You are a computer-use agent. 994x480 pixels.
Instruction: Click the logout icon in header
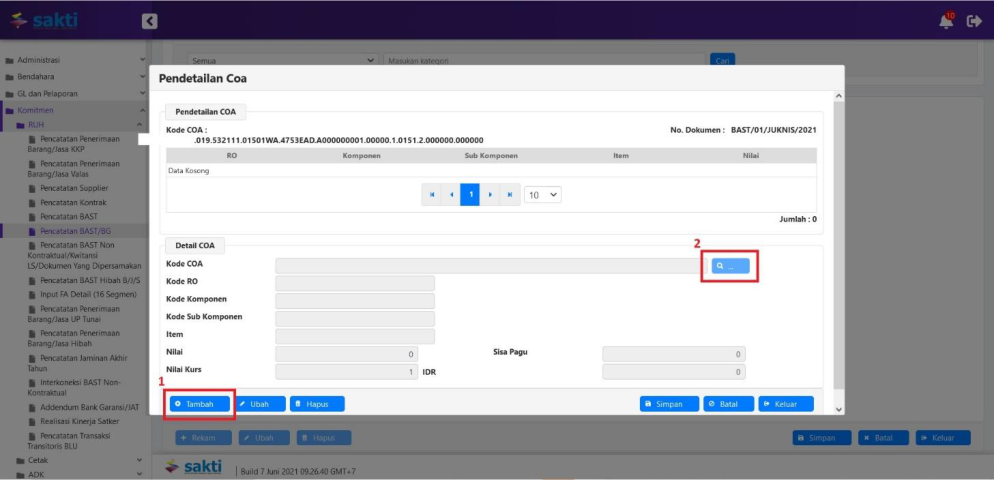pos(974,21)
